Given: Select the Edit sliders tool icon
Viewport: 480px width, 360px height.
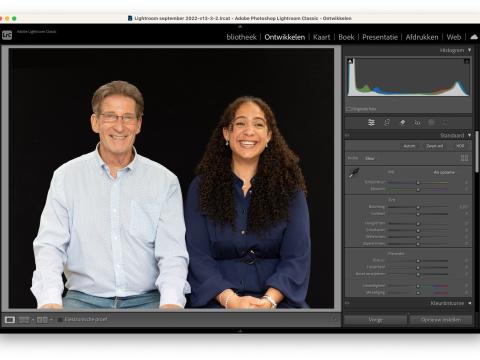Looking at the screenshot, I should coord(371,123).
